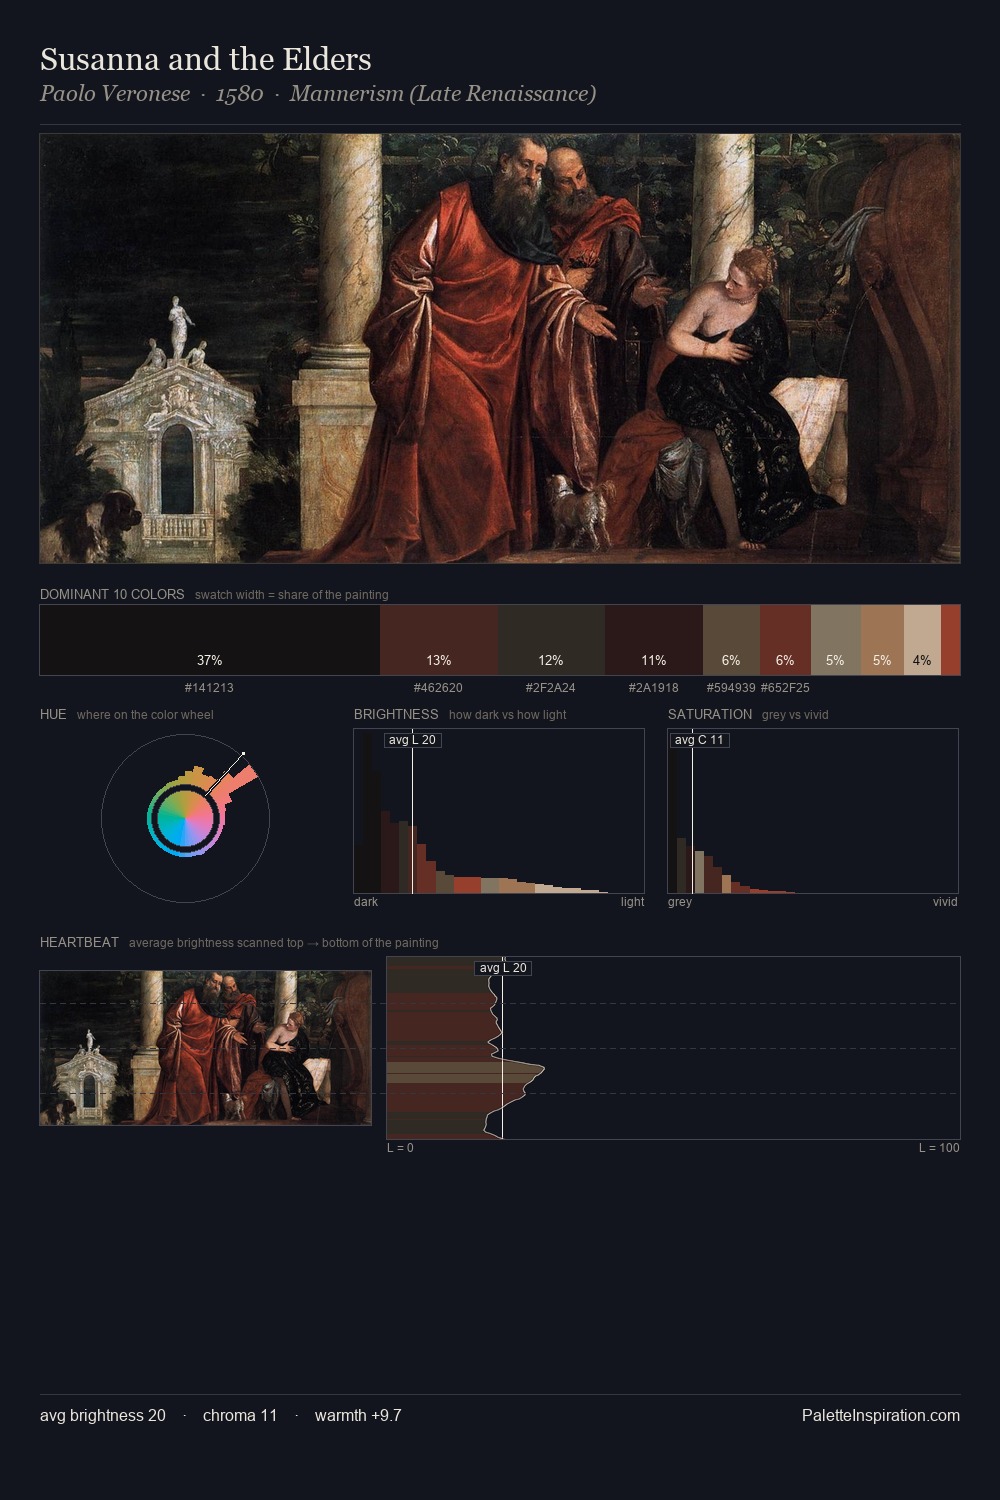1000x1500 pixels.
Task: Click the hex code #141213
Action: 209,688
